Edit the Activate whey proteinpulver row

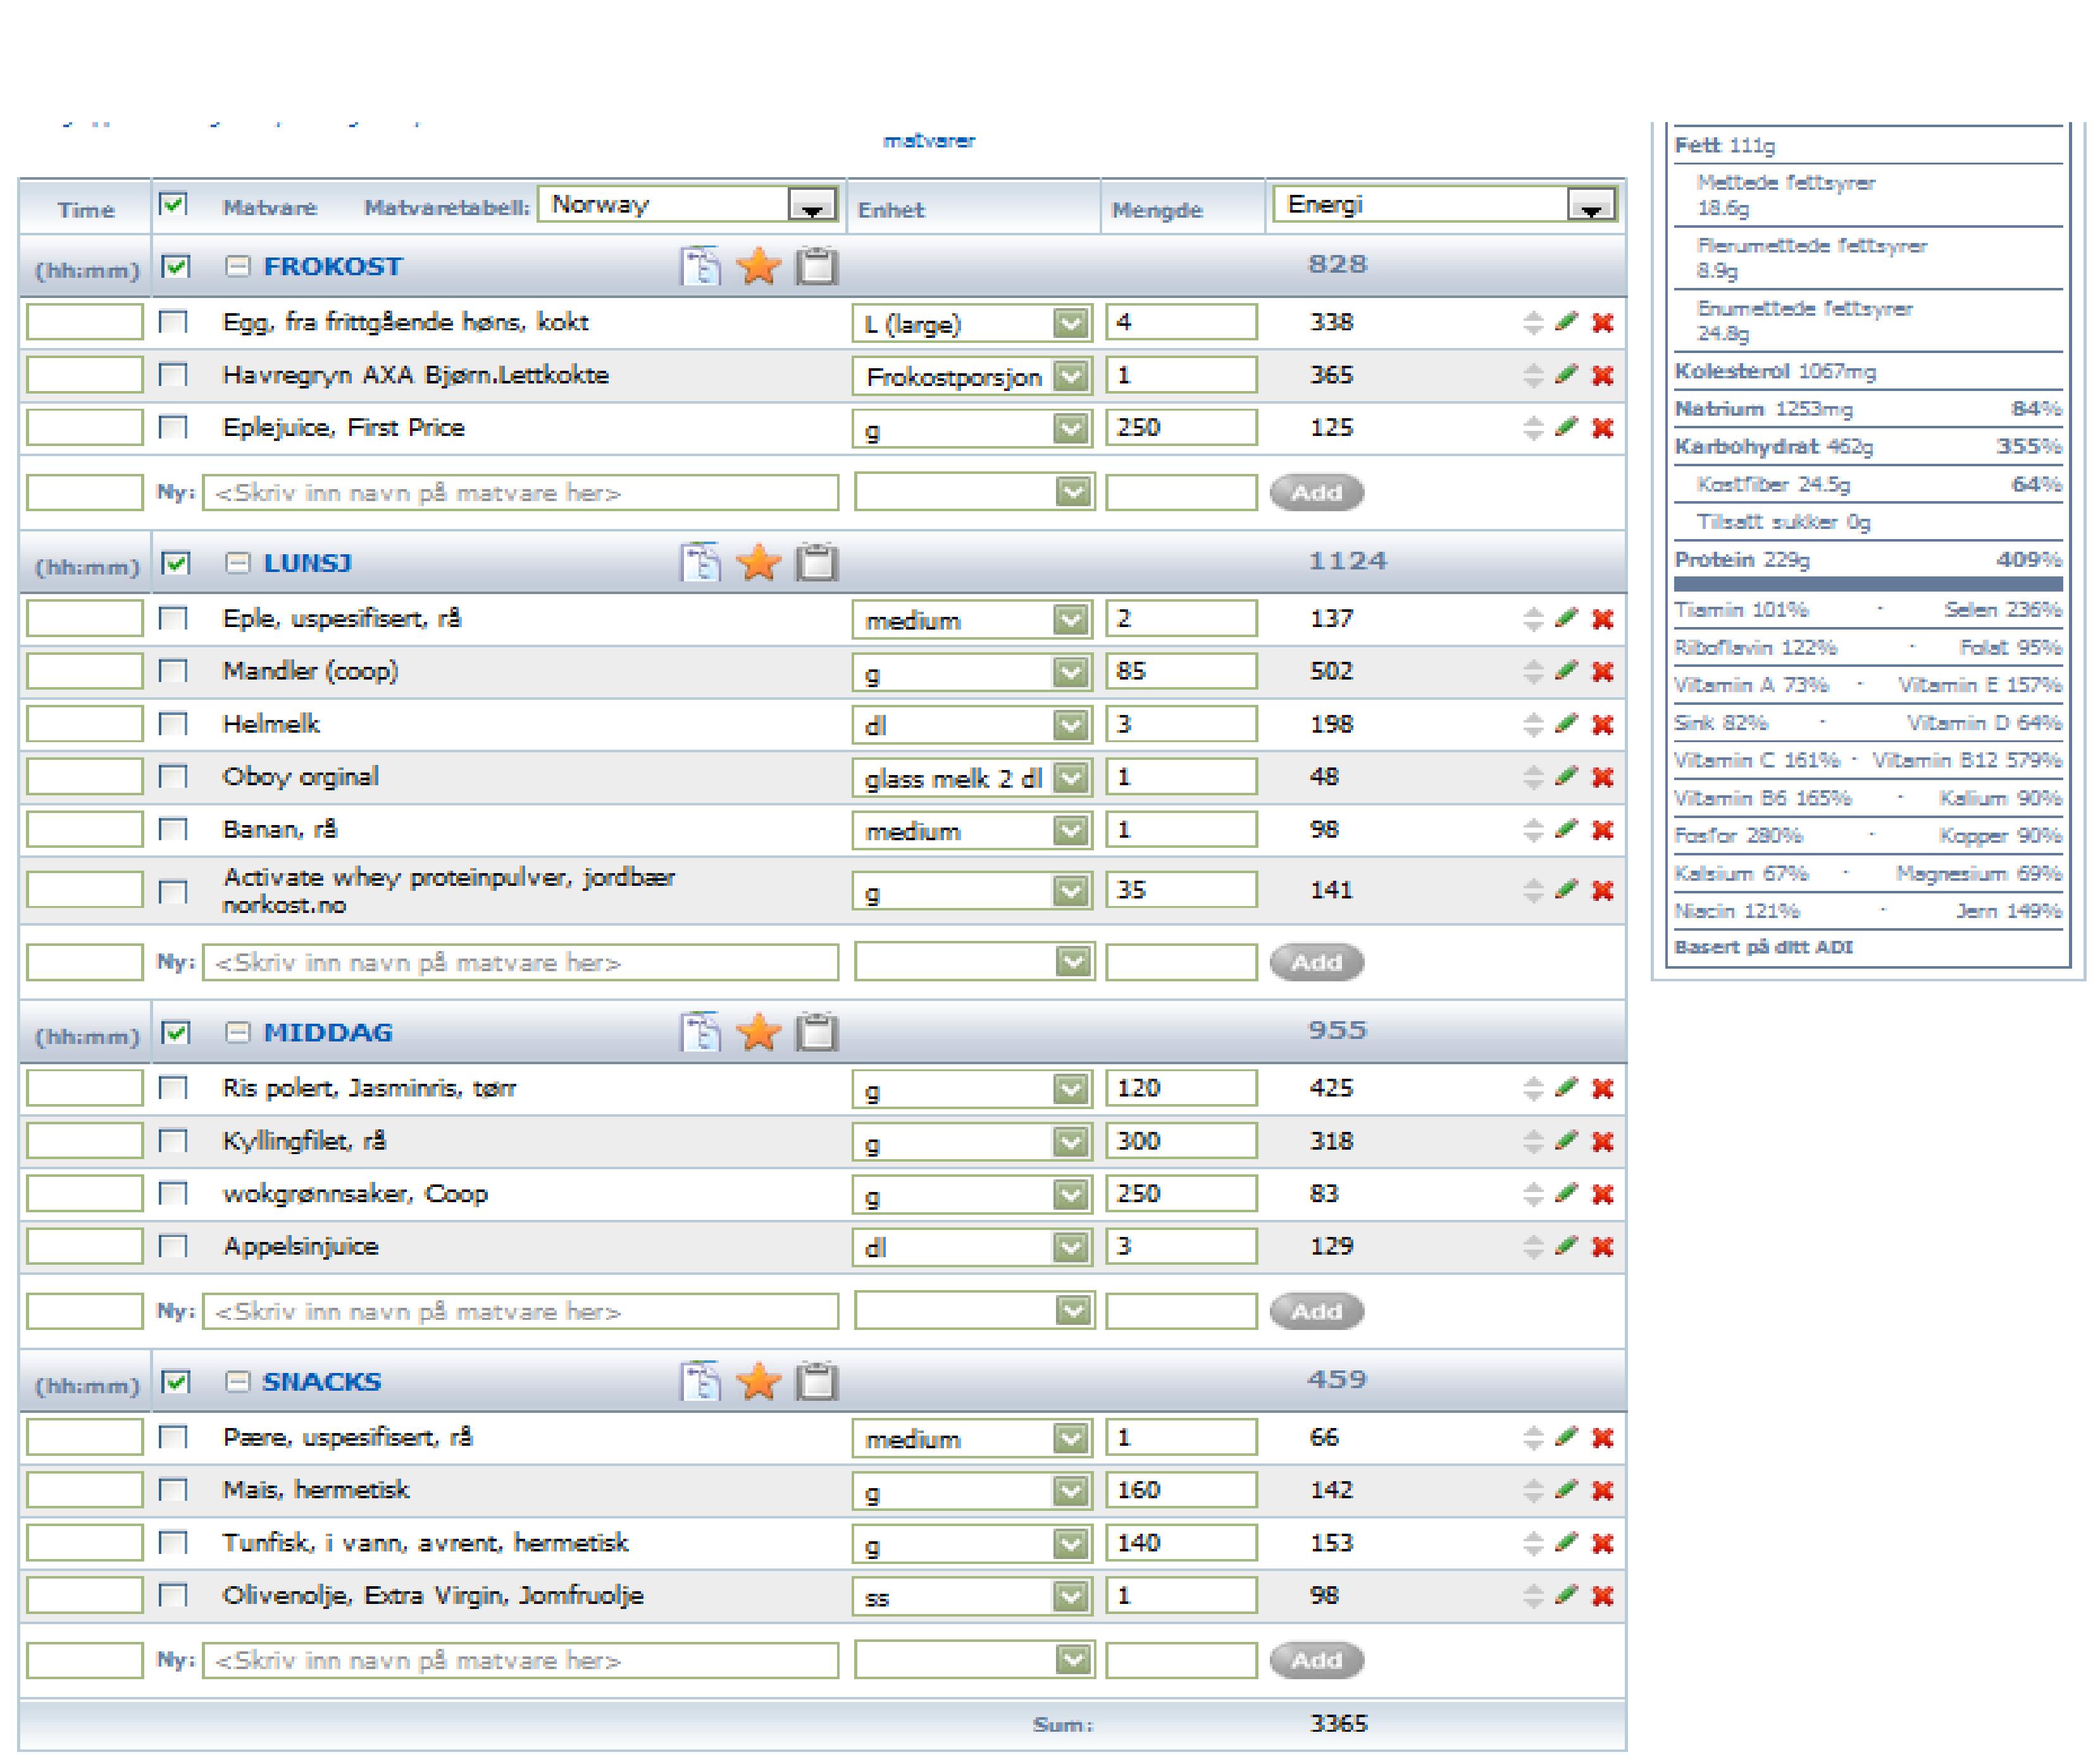(x=1567, y=890)
